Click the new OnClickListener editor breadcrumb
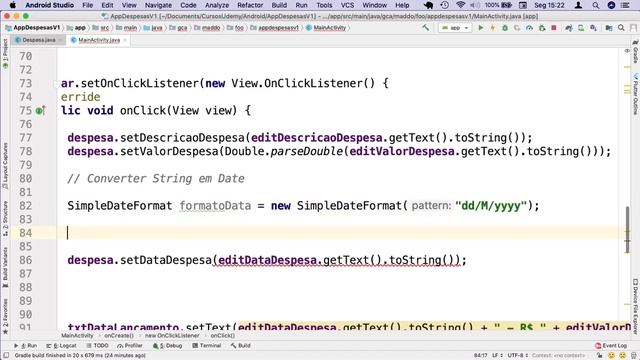The image size is (640, 360). click(172, 336)
